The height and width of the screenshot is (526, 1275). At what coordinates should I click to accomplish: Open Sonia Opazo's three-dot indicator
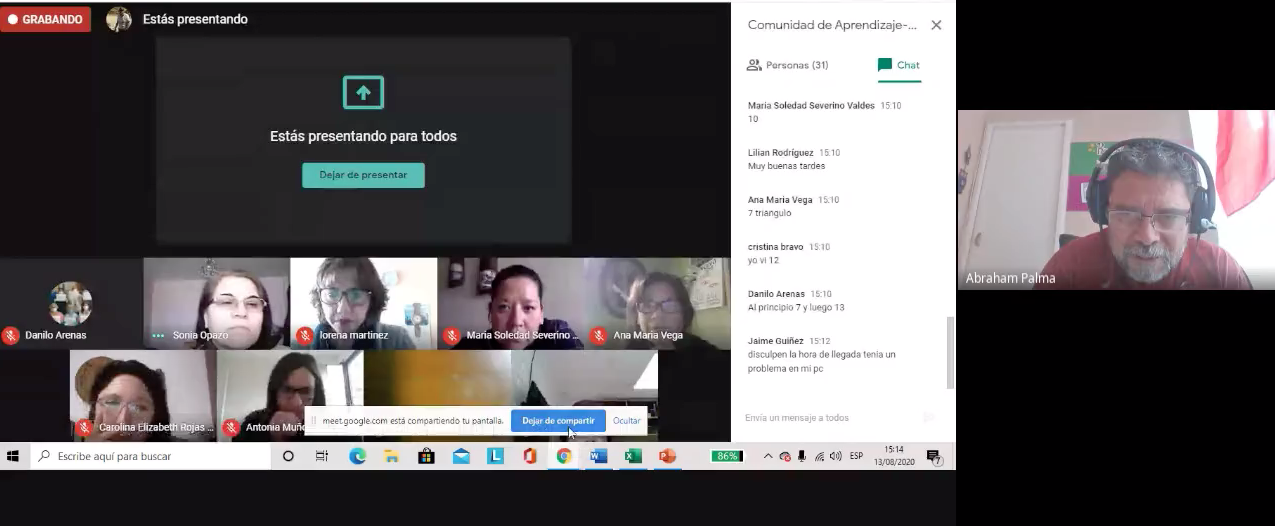pyautogui.click(x=158, y=335)
